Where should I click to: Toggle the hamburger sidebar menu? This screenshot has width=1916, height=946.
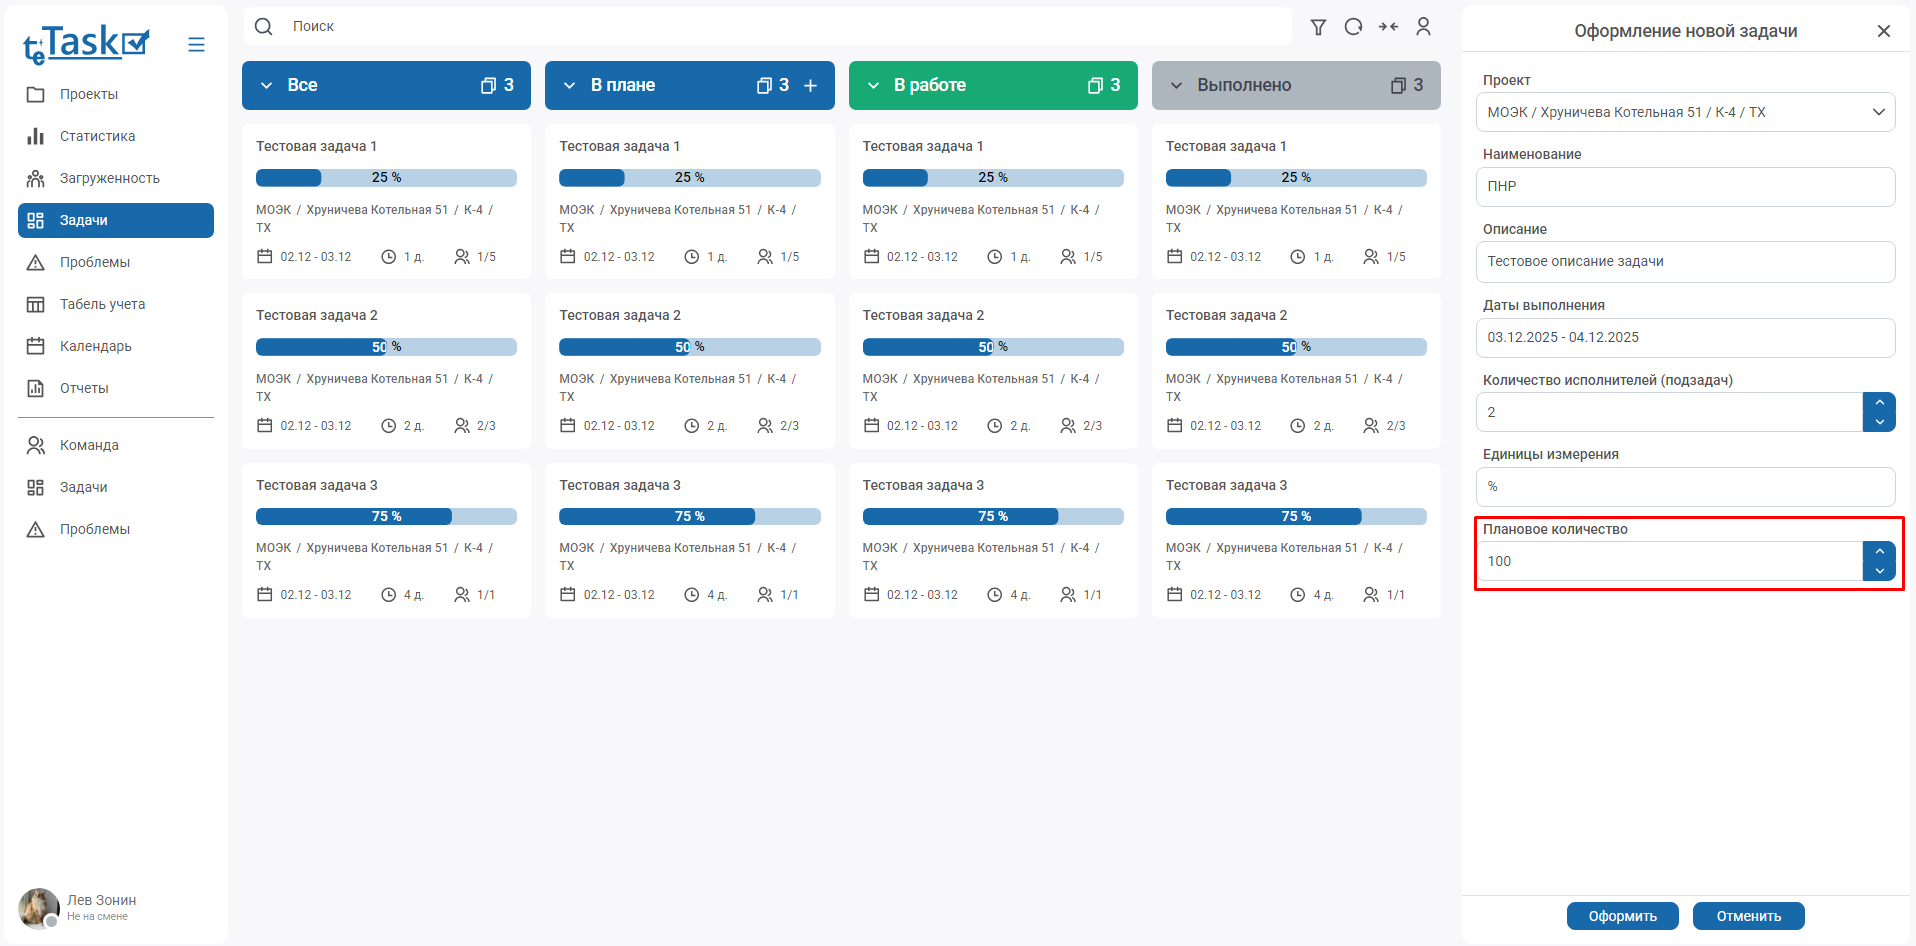[x=196, y=44]
